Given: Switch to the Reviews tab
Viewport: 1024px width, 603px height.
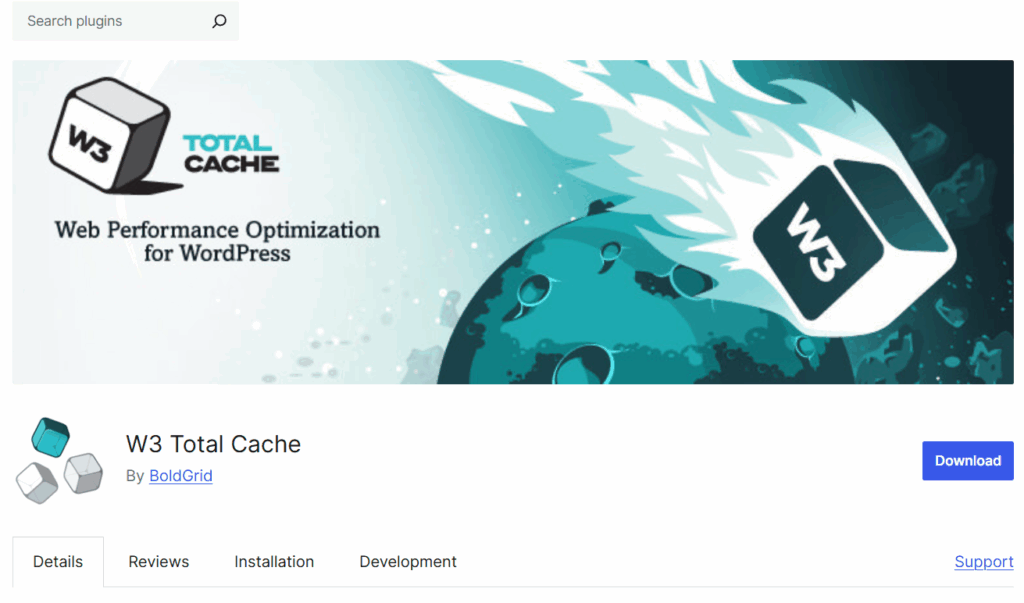Looking at the screenshot, I should pos(158,561).
